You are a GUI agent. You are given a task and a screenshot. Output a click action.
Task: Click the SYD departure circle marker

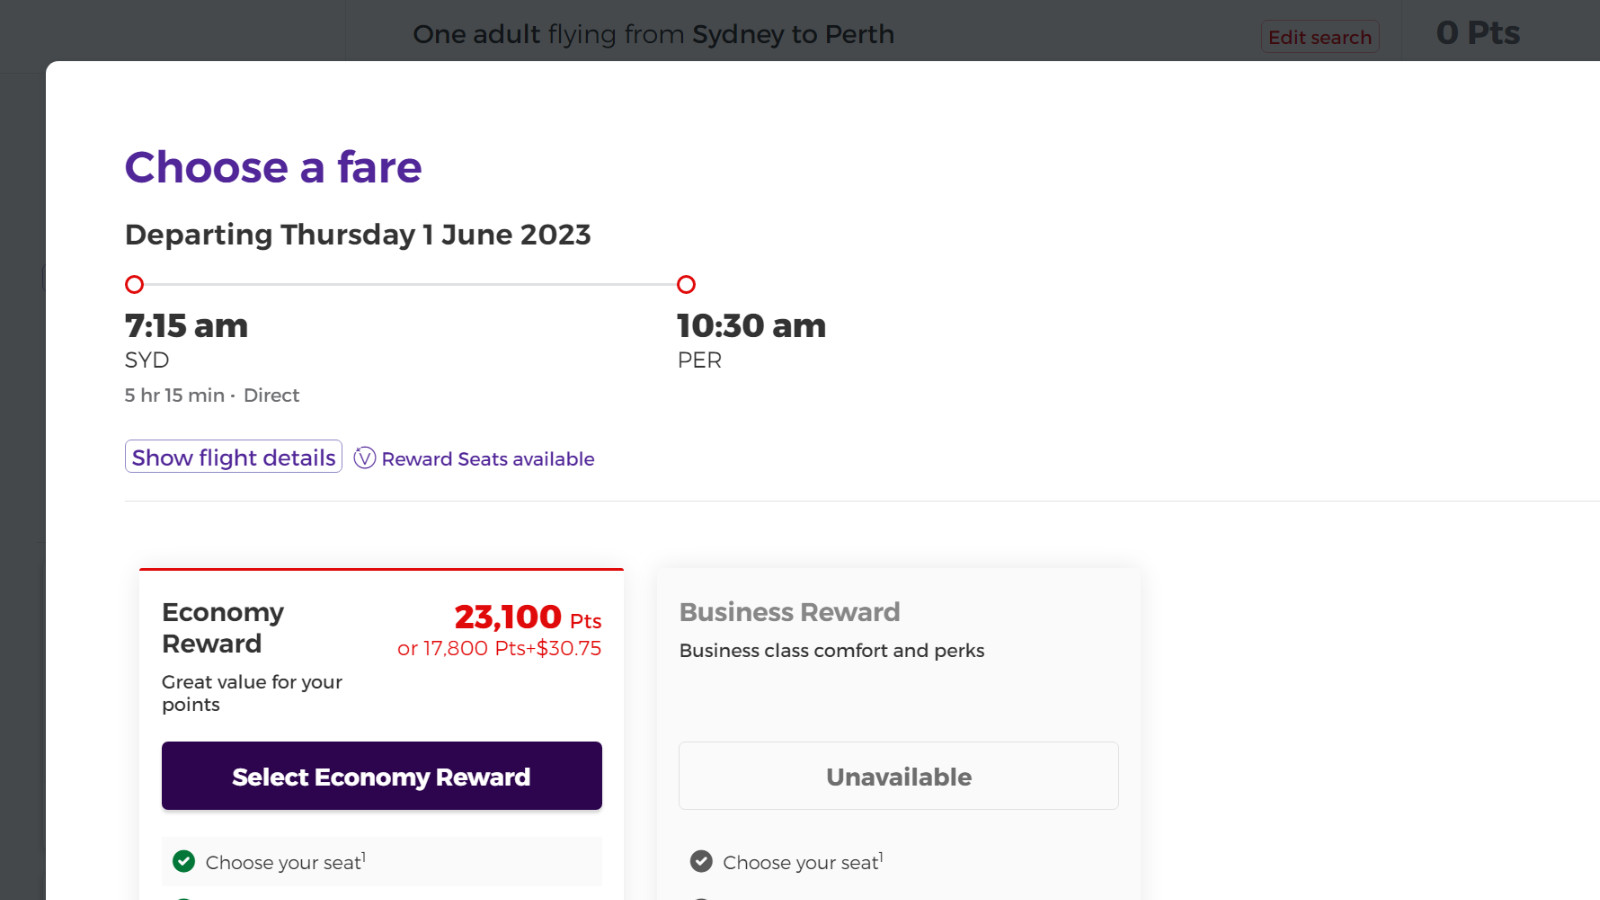click(x=134, y=285)
